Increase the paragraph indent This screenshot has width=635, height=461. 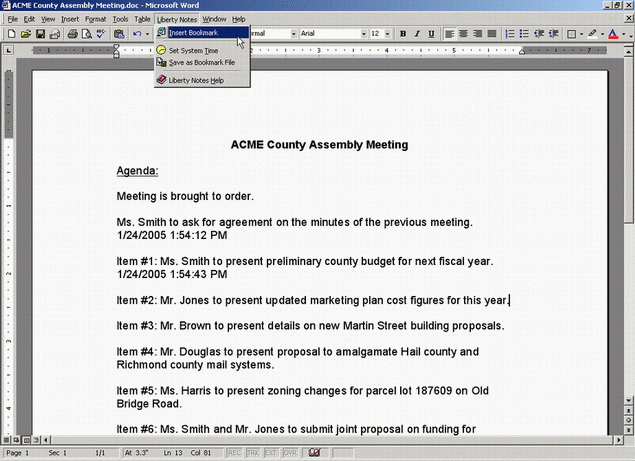point(553,34)
